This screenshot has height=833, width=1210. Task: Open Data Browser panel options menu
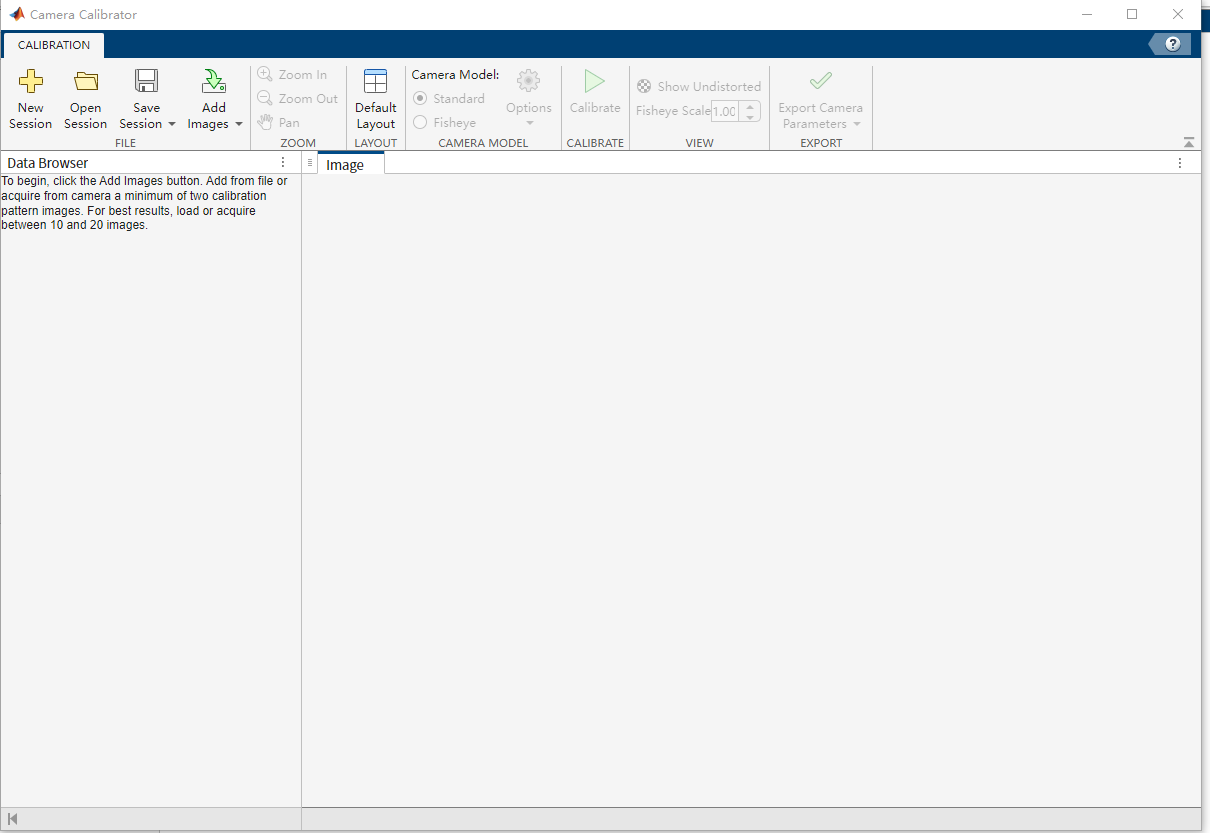283,162
